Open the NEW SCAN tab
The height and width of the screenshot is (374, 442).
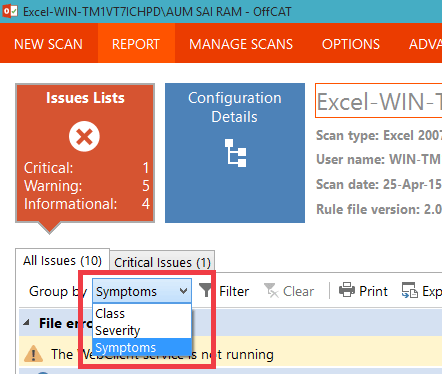coord(48,44)
